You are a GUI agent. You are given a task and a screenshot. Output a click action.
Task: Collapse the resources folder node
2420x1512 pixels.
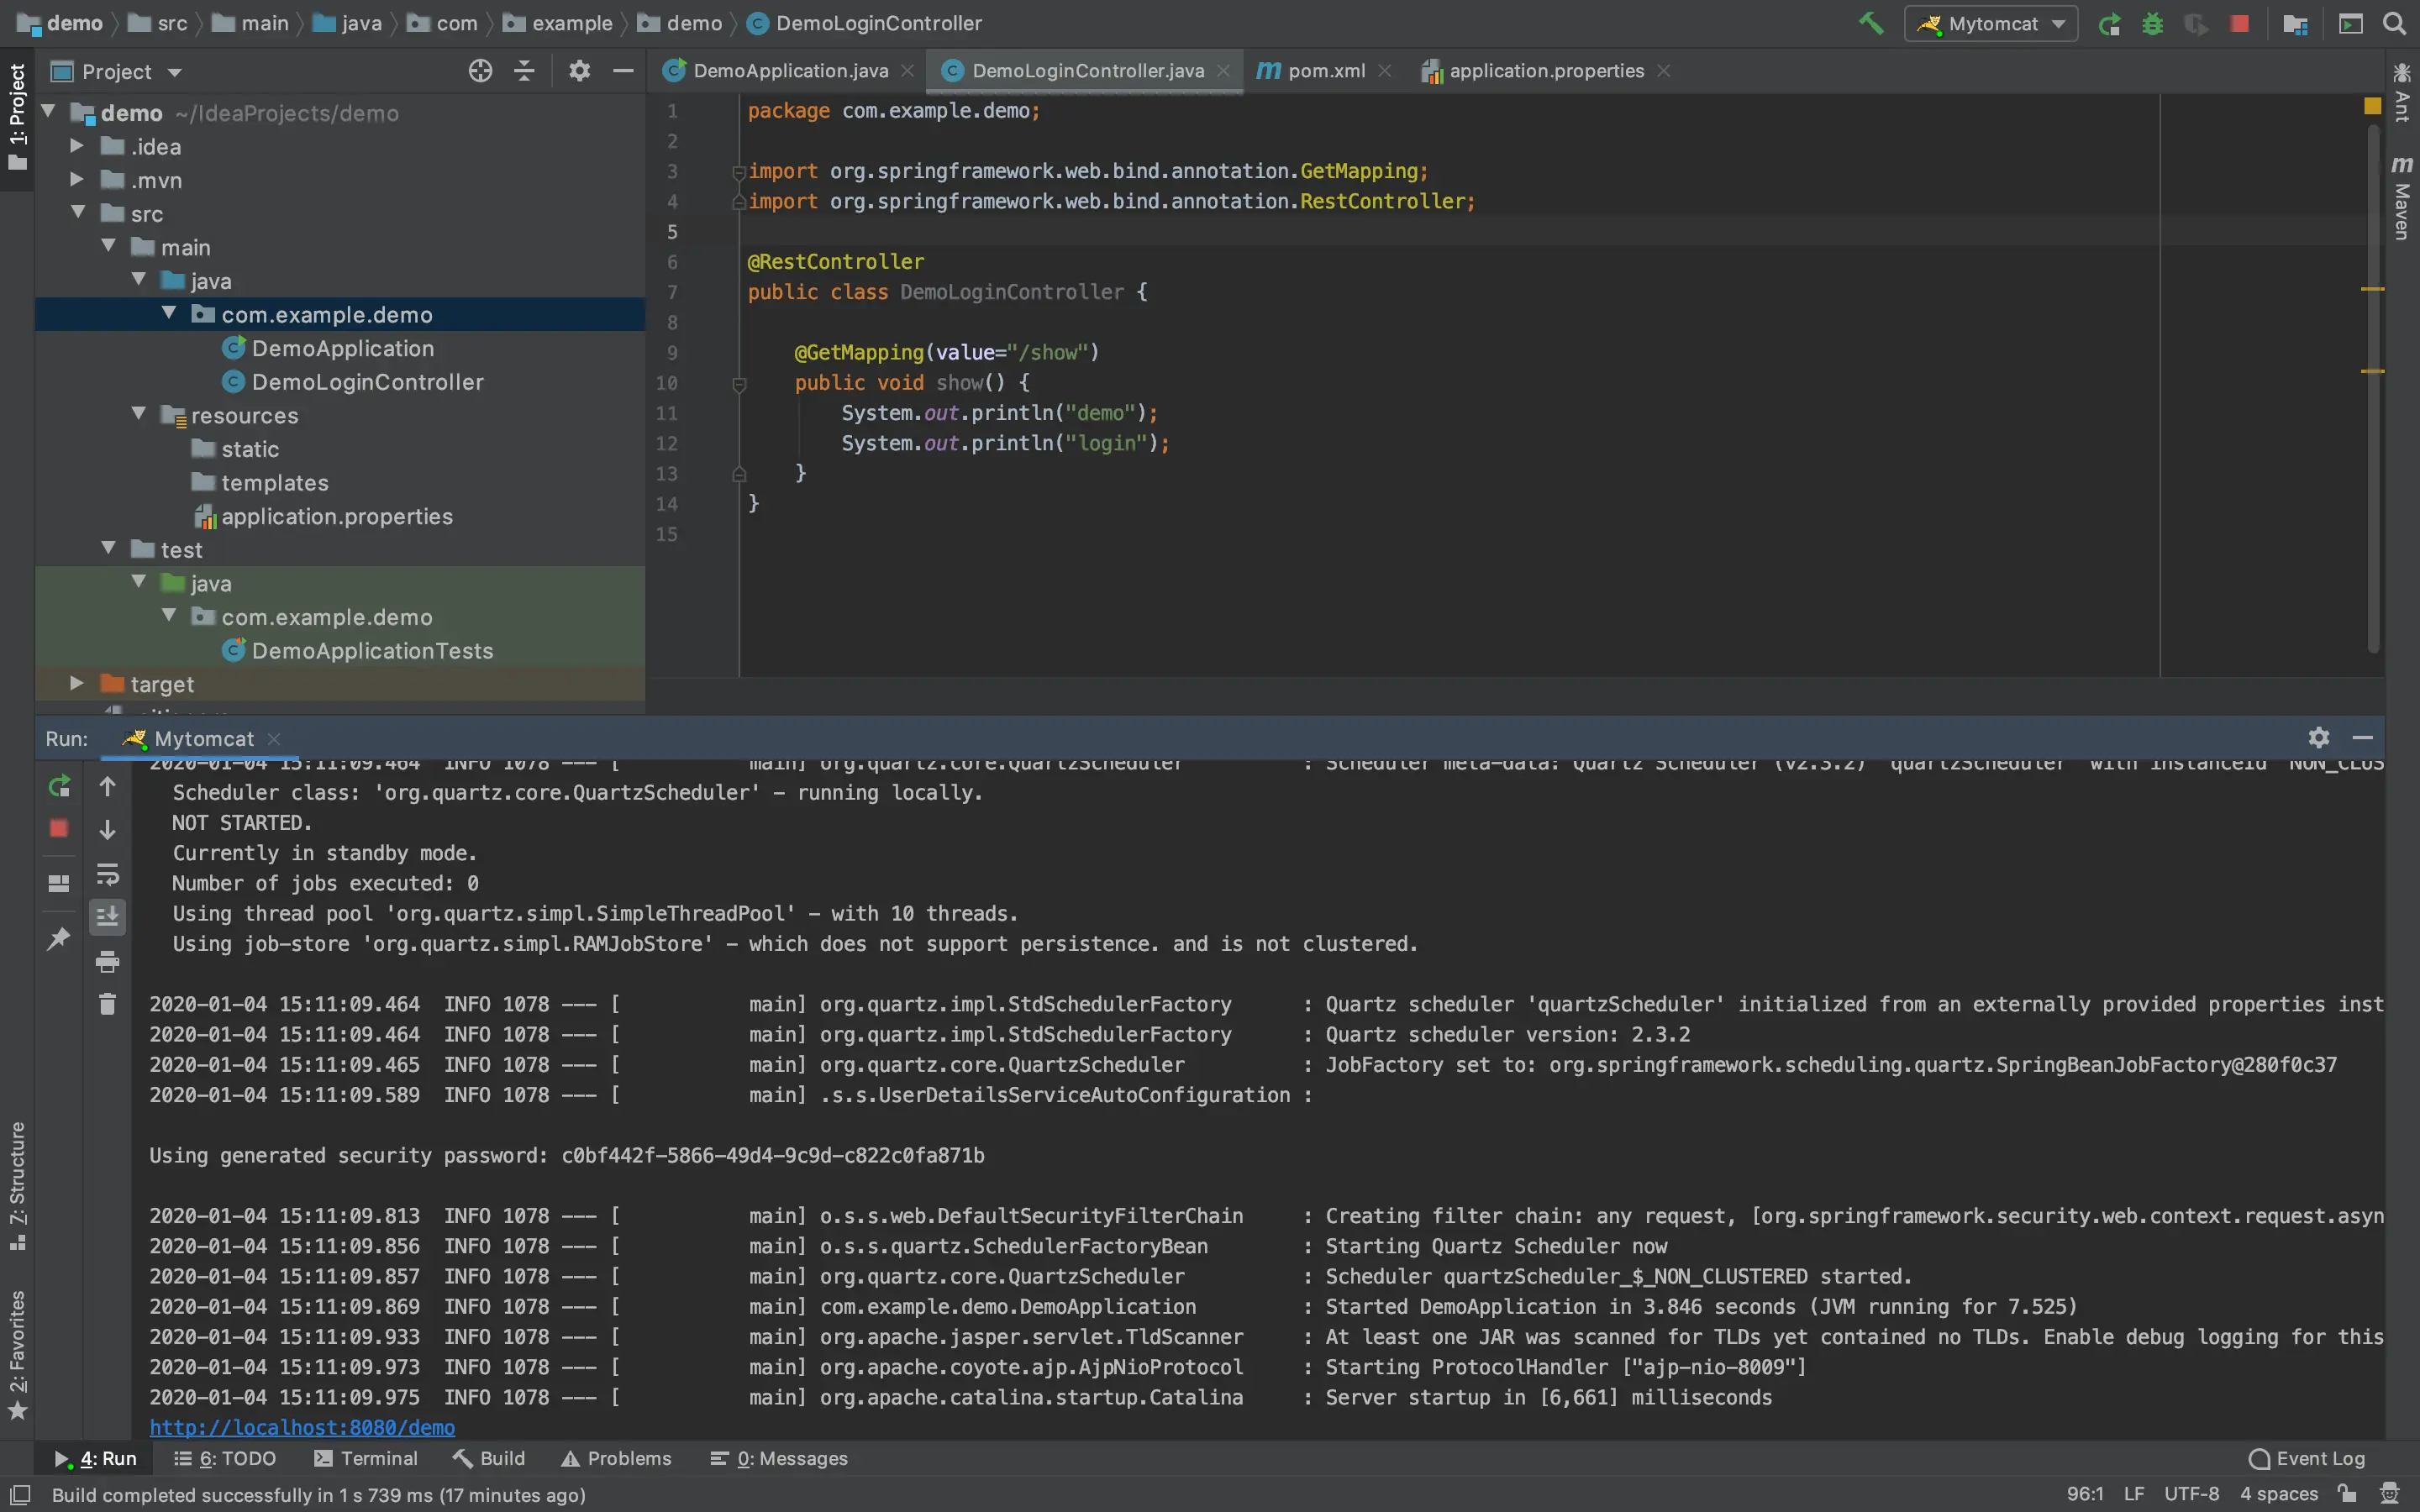(x=139, y=414)
